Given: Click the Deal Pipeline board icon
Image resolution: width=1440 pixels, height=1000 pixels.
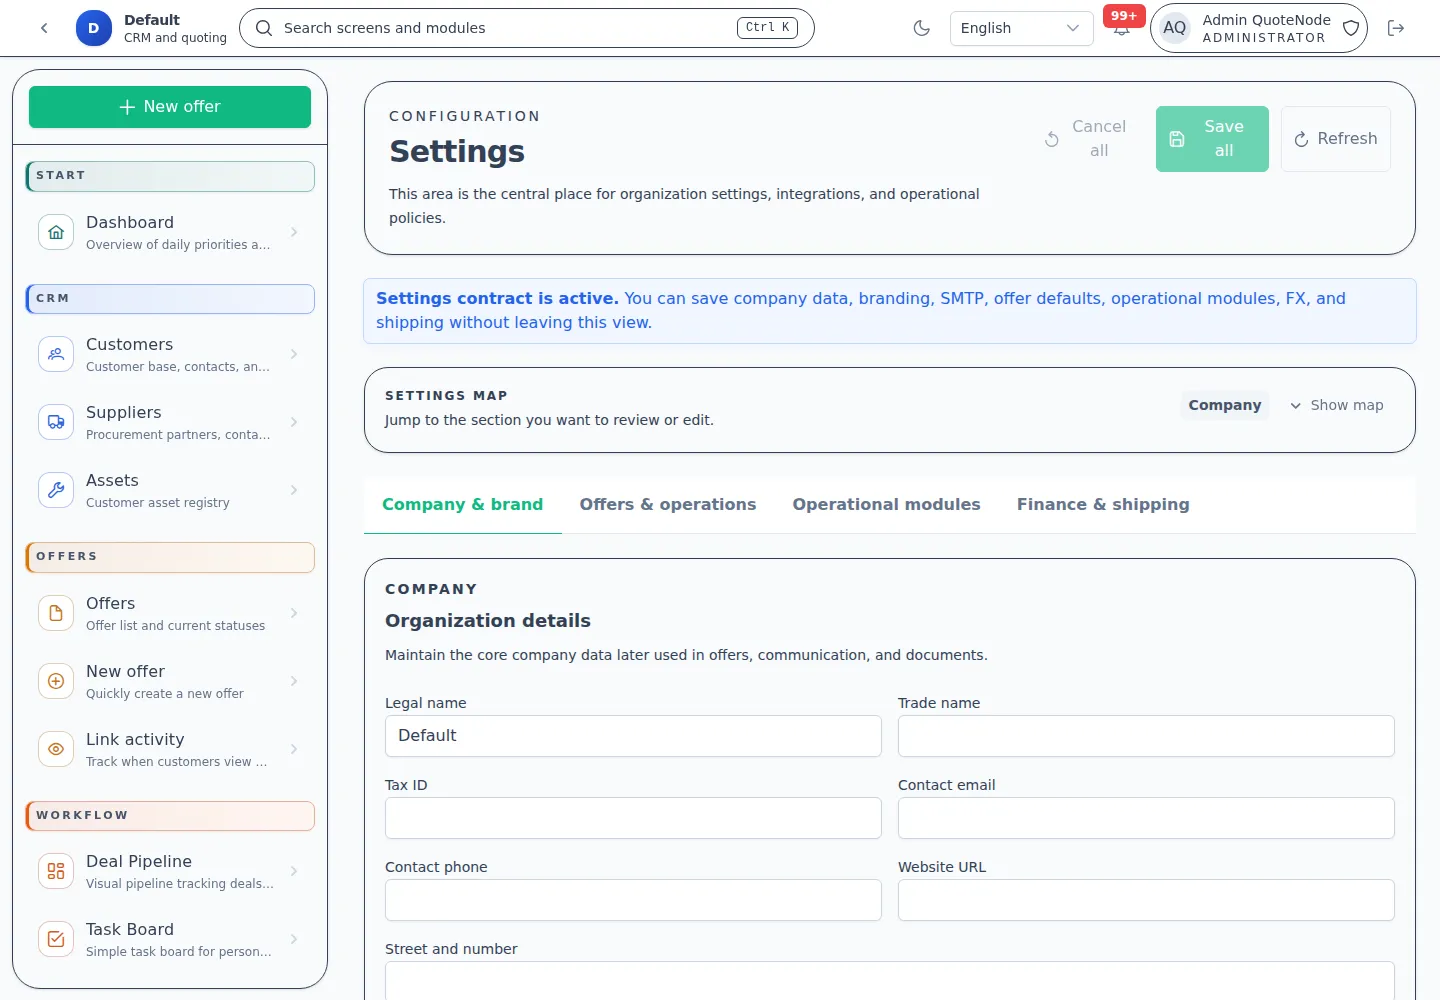Looking at the screenshot, I should [56, 871].
